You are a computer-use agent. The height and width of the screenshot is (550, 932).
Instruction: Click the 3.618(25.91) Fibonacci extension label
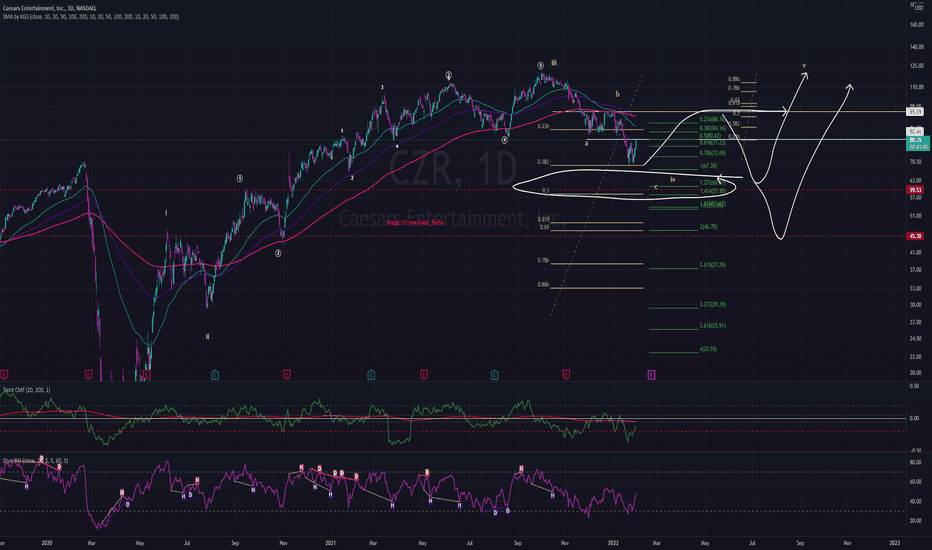pyautogui.click(x=712, y=326)
